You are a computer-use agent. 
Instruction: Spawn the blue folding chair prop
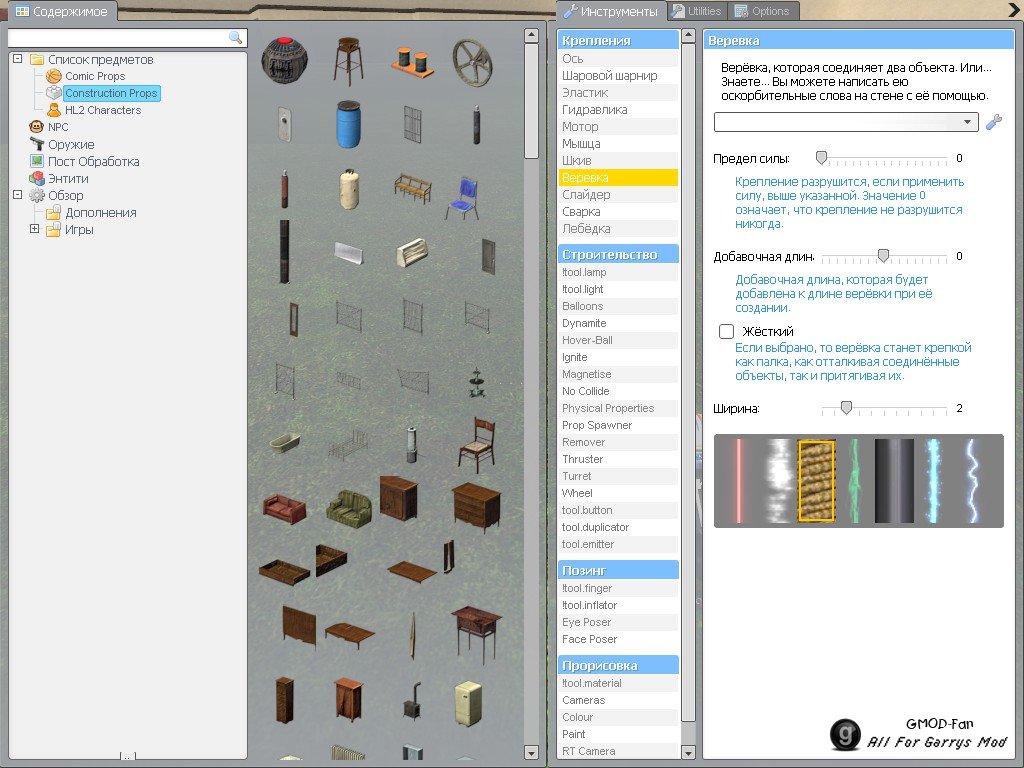(464, 198)
